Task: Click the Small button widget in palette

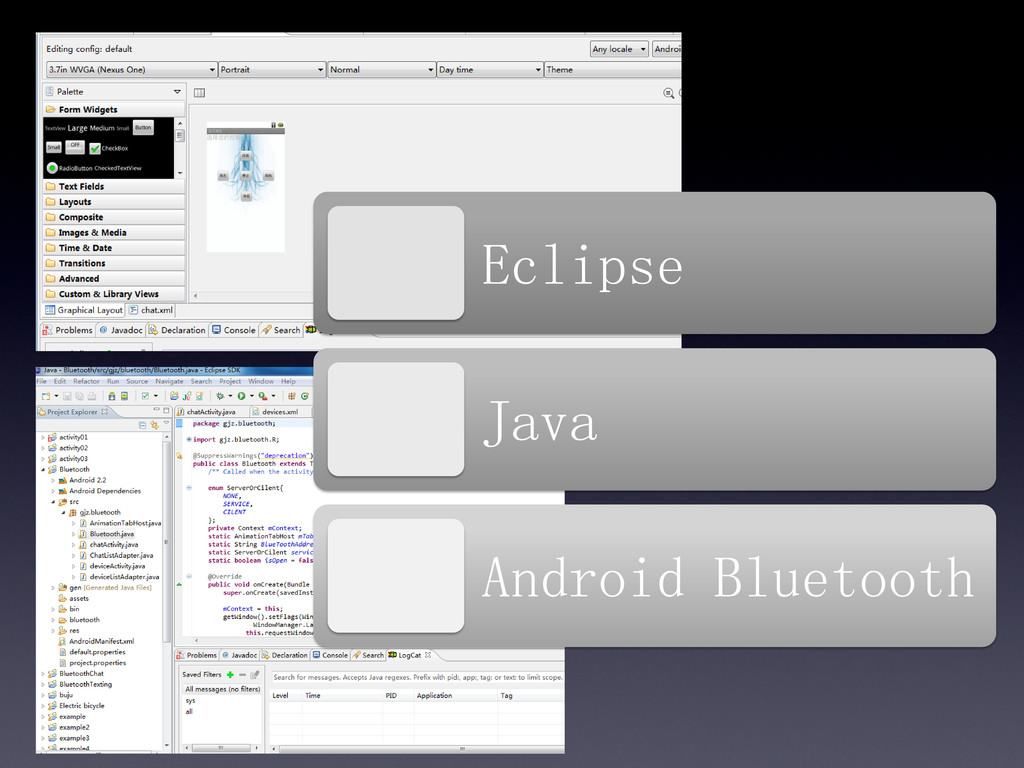Action: [x=54, y=148]
